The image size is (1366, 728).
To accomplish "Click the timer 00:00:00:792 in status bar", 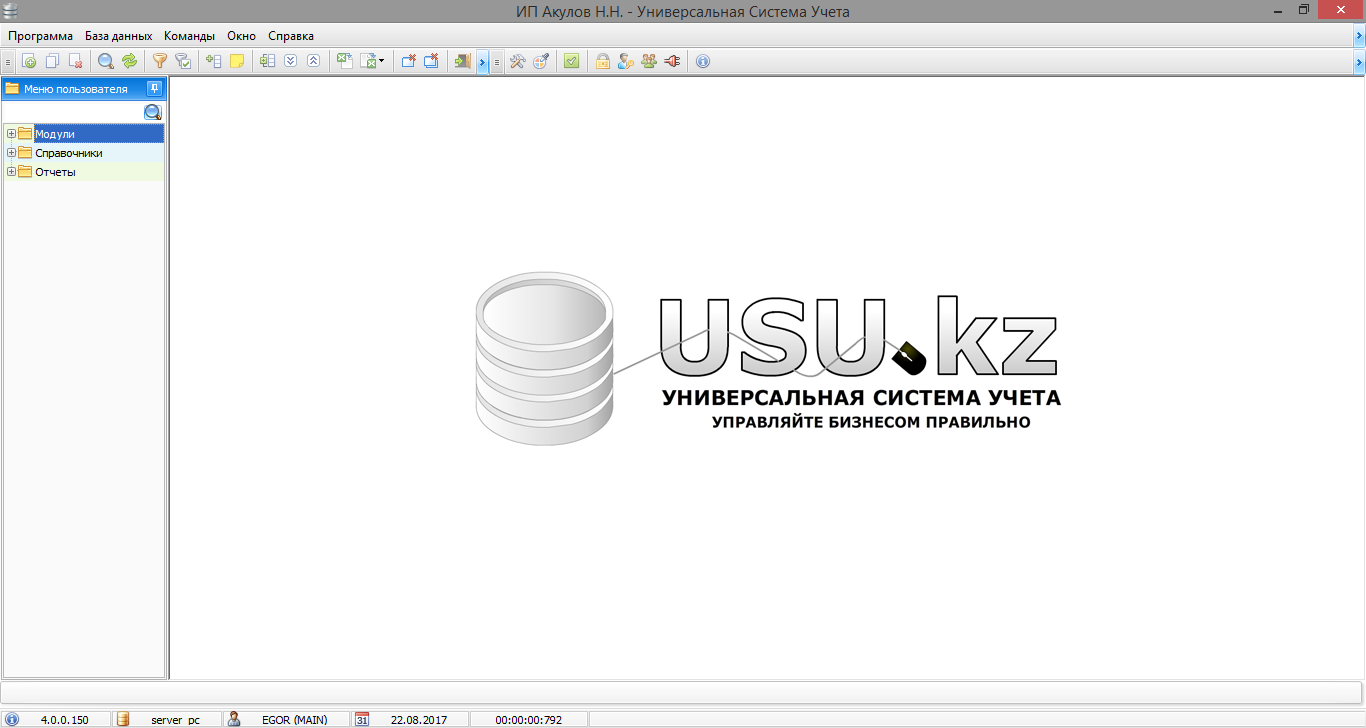I will pyautogui.click(x=528, y=720).
